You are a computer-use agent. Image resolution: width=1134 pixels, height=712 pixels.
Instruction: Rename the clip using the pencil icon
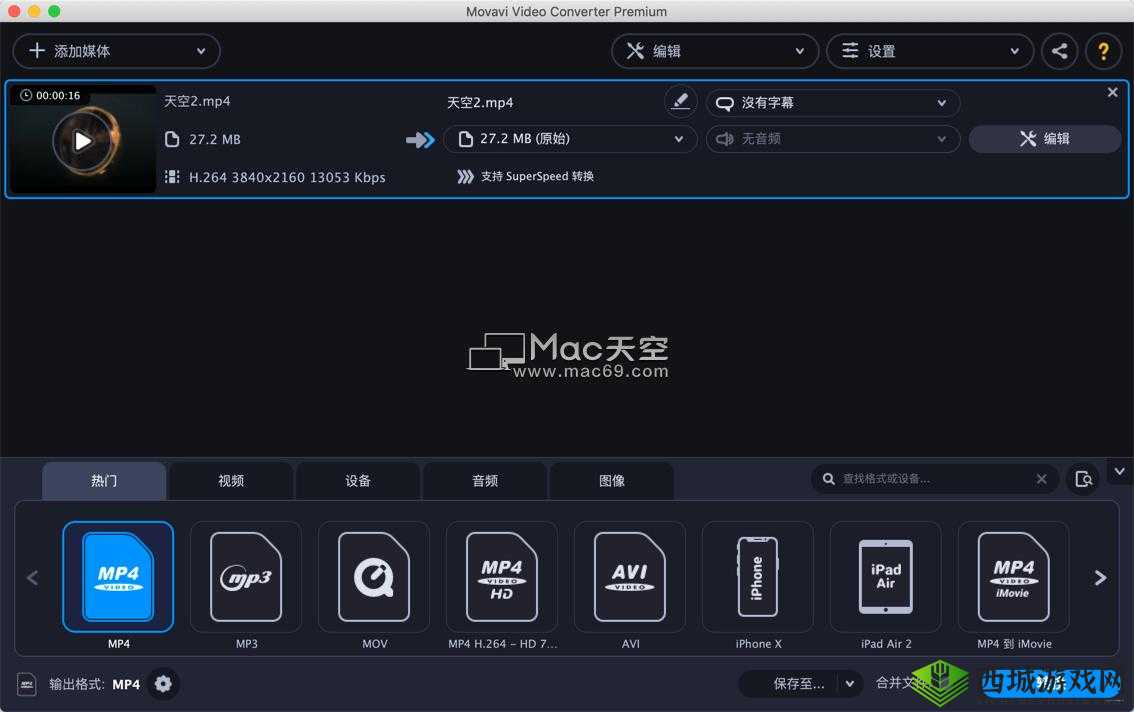[x=681, y=101]
